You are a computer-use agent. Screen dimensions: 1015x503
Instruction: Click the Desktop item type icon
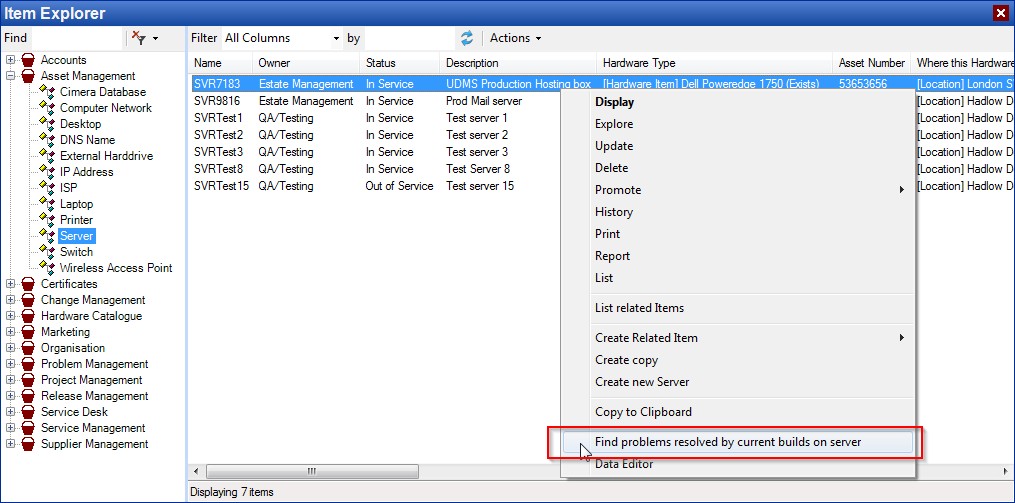tap(47, 124)
